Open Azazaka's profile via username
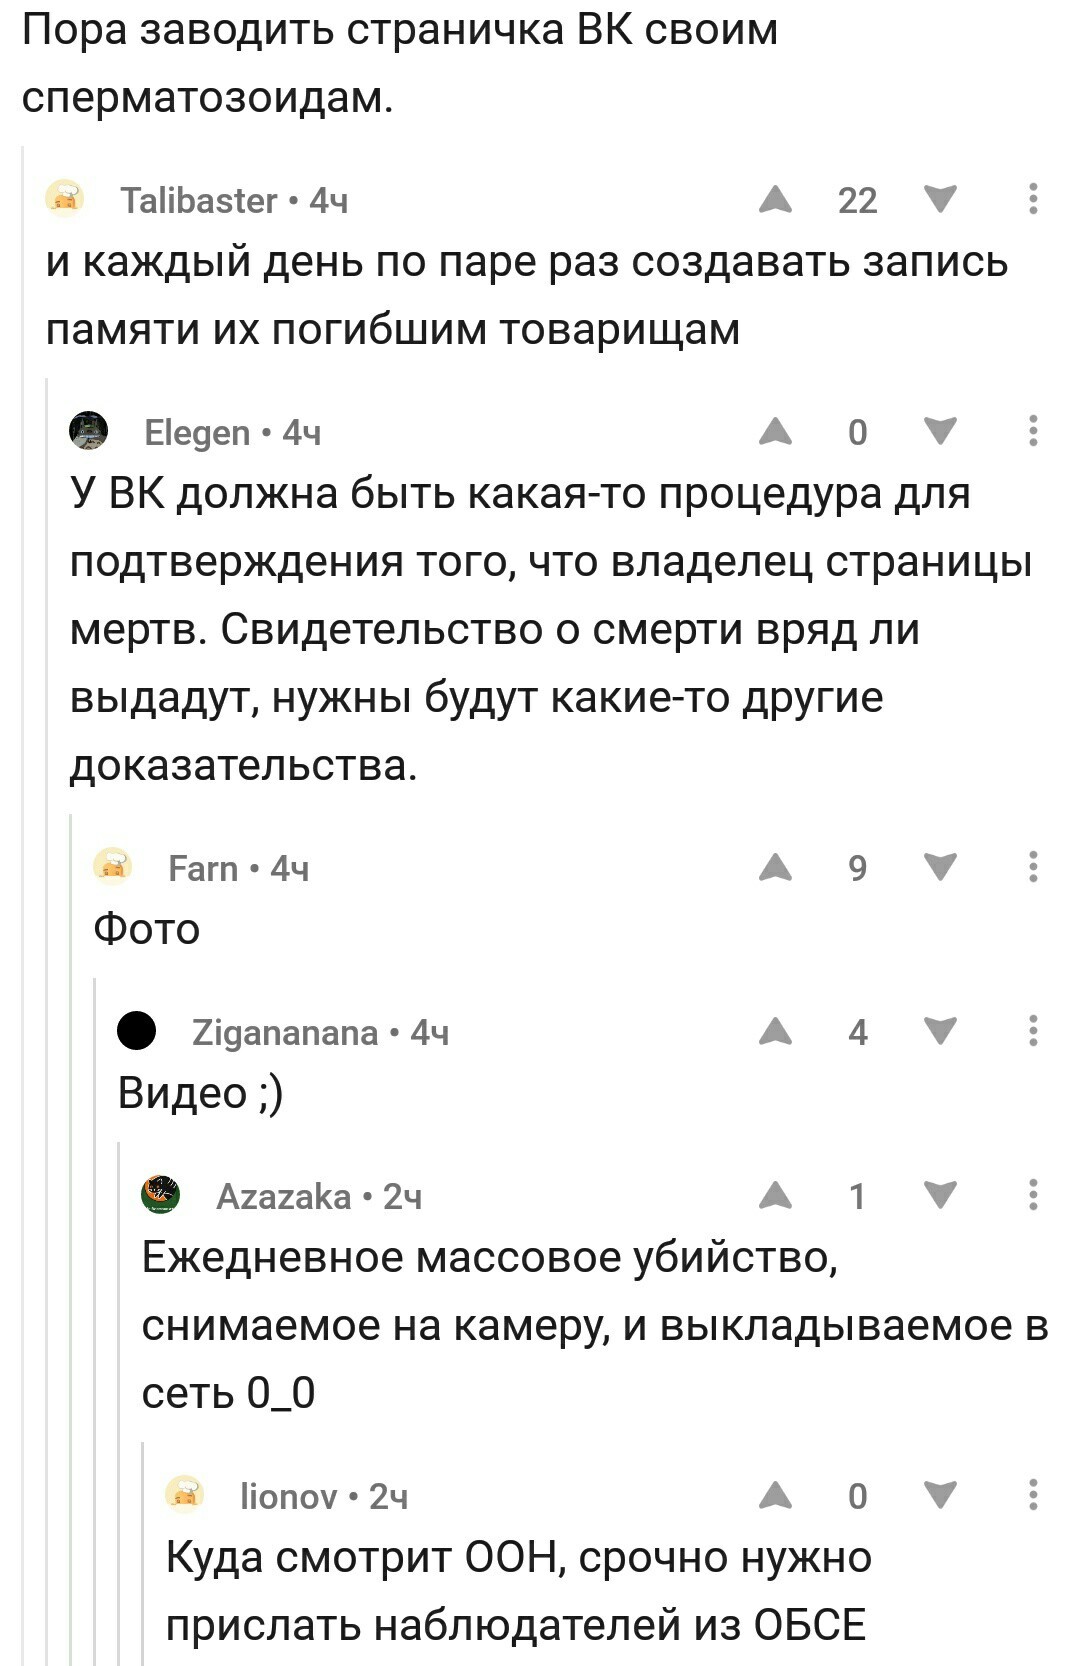The height and width of the screenshot is (1666, 1080). pos(284,1197)
